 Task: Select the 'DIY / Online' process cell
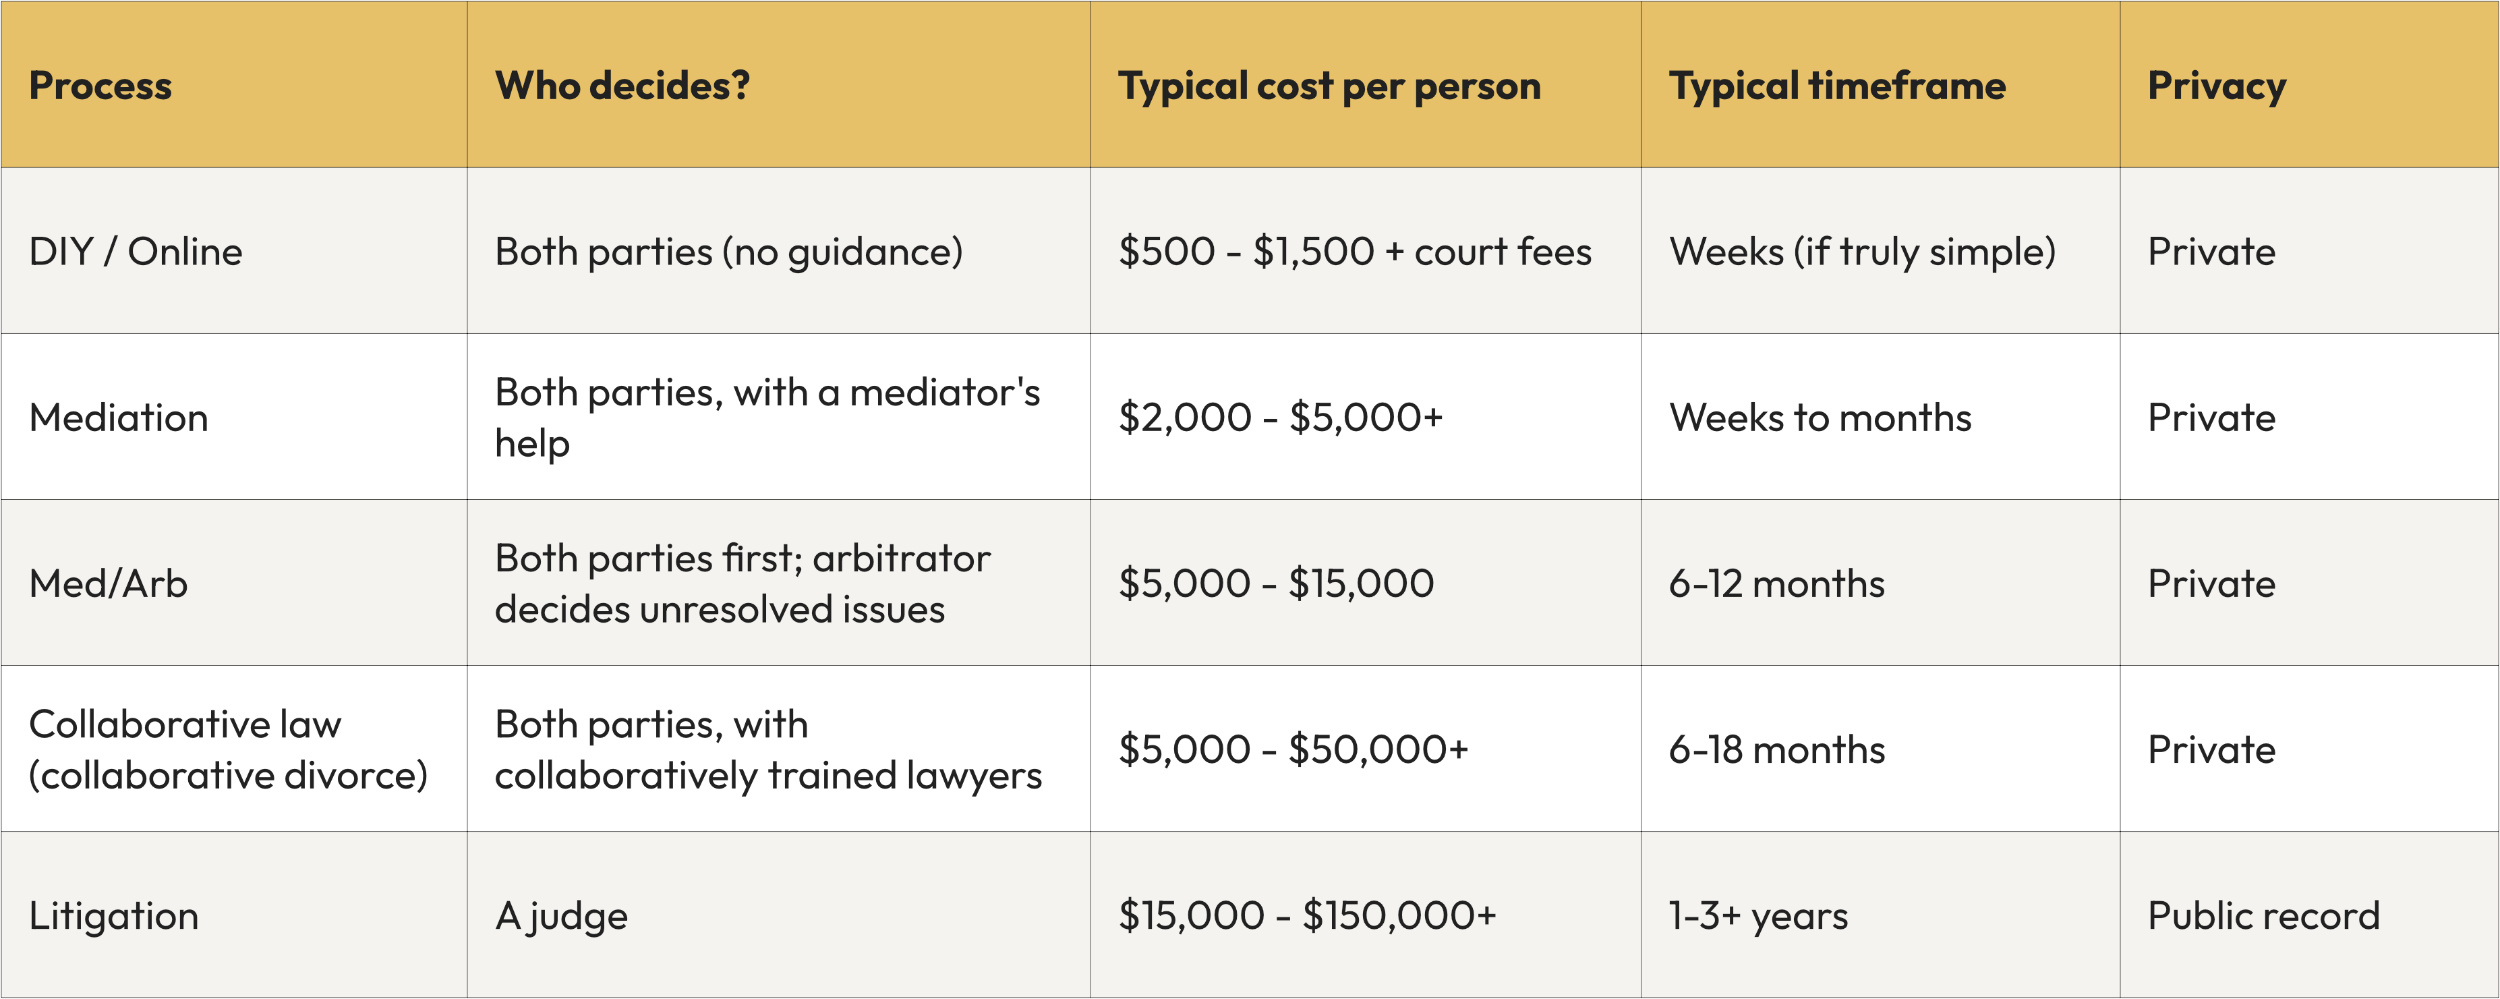click(x=136, y=252)
